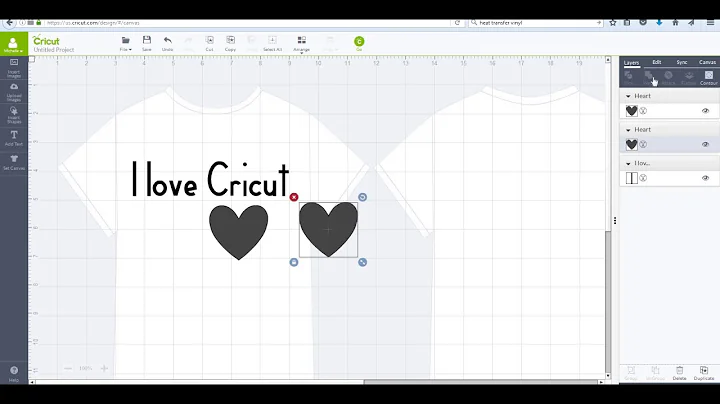
Task: Cut the selected heart
Action: 209,44
